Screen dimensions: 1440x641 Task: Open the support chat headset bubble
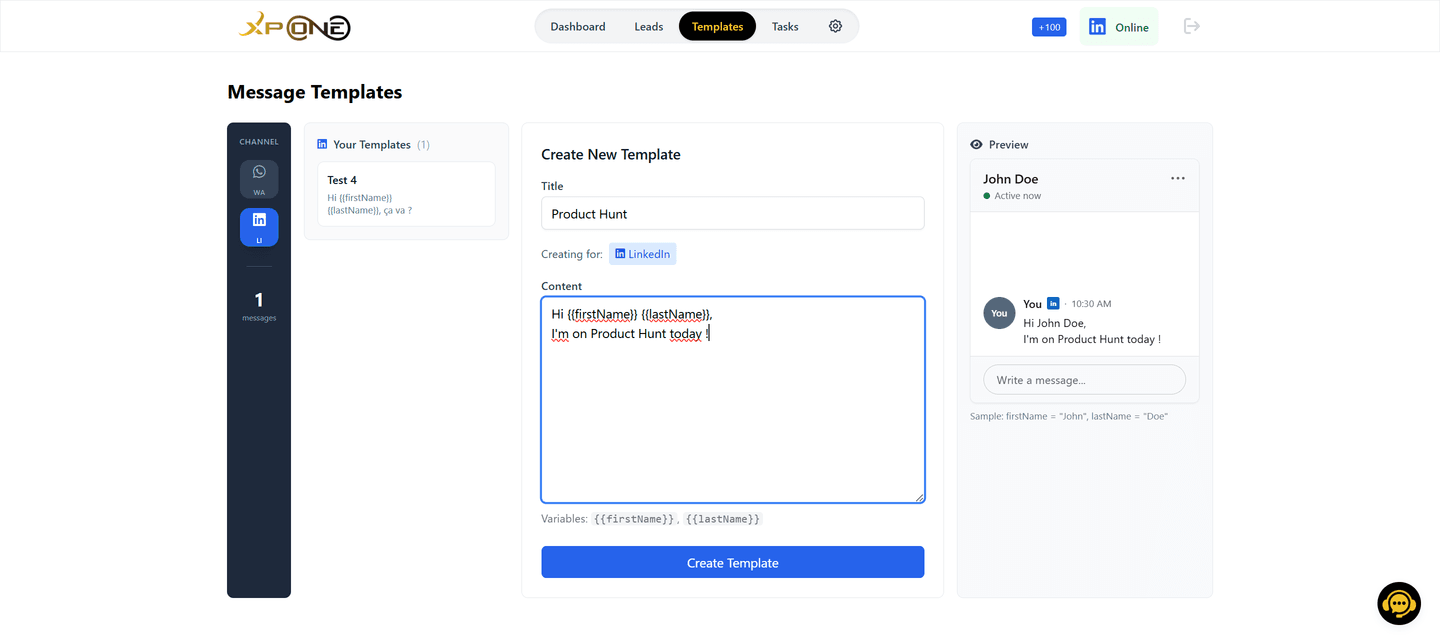coord(1399,604)
